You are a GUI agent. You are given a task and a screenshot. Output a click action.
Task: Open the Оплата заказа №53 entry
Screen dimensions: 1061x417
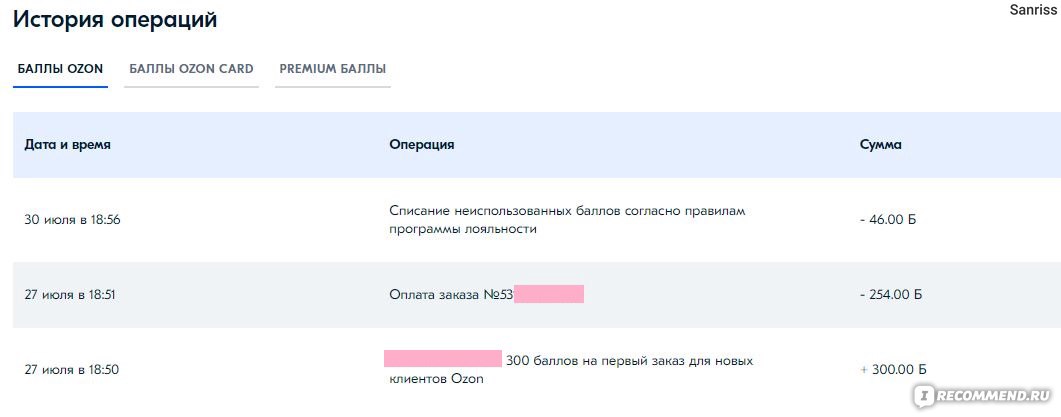pos(452,294)
